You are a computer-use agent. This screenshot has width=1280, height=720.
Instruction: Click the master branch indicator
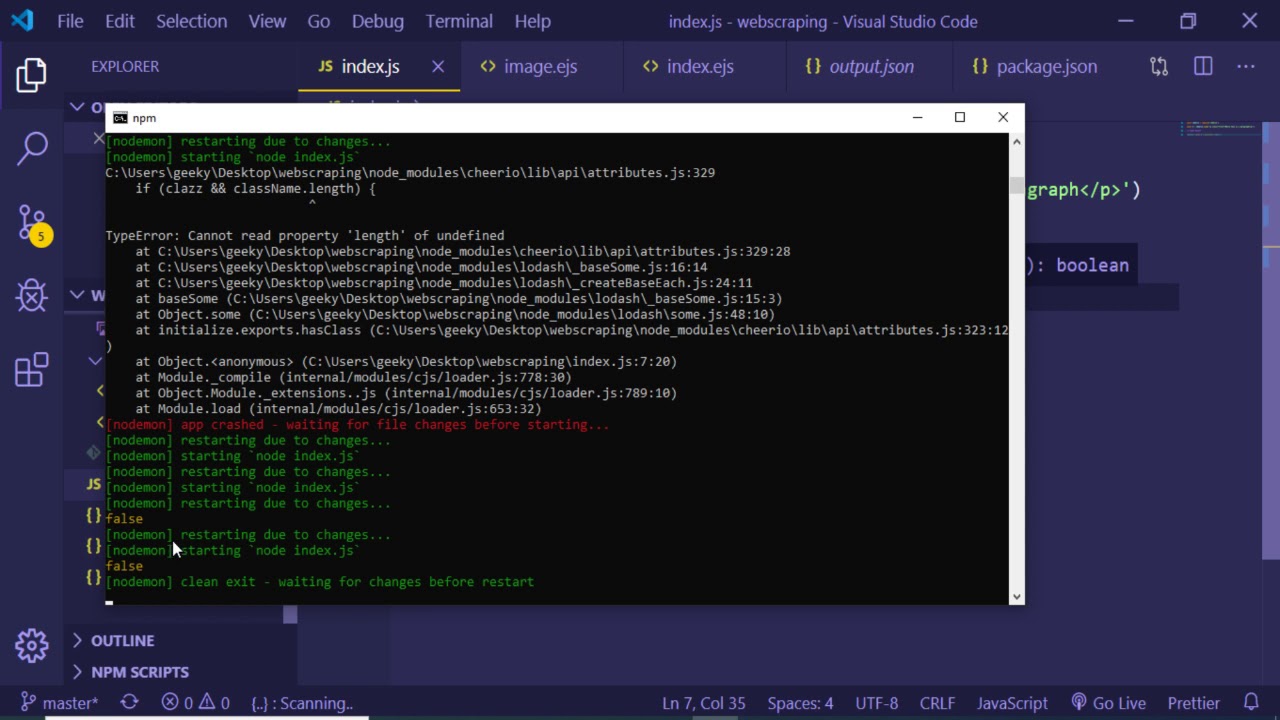click(60, 703)
